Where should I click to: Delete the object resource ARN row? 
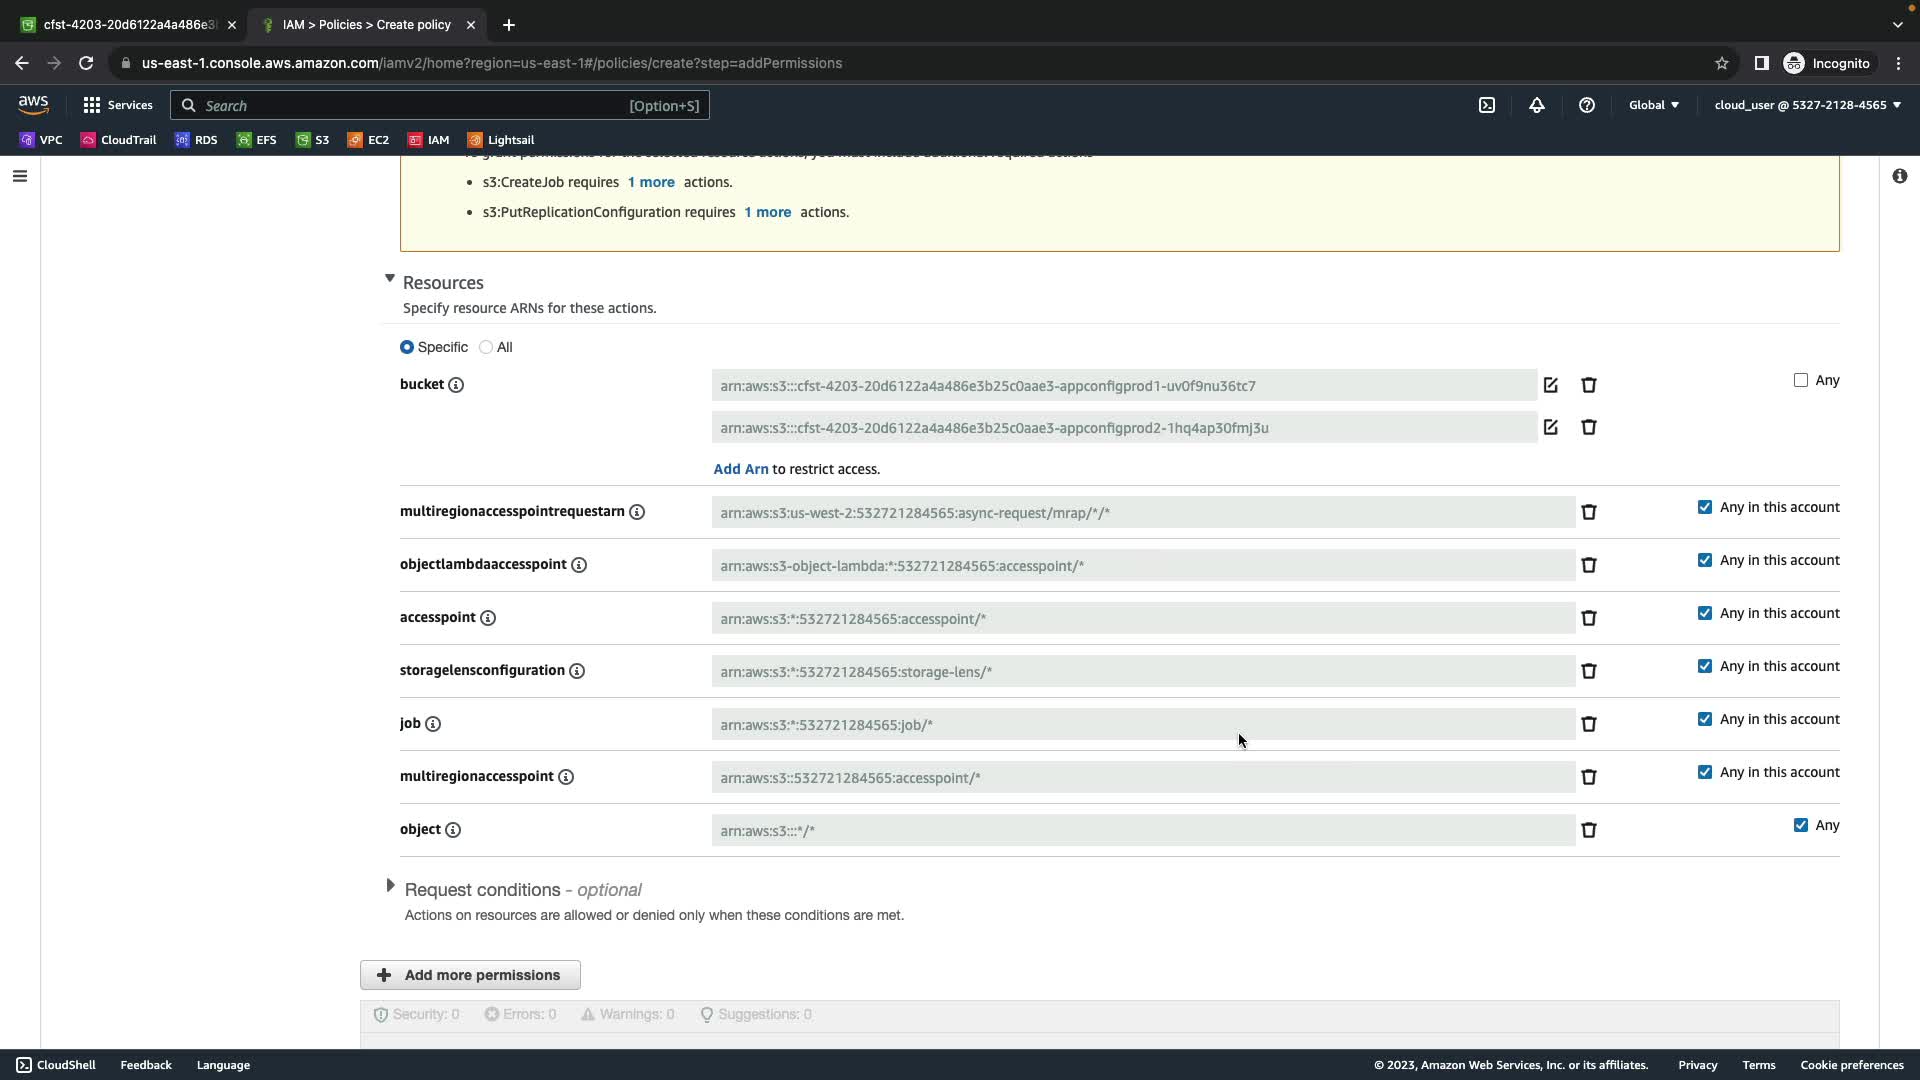point(1588,830)
